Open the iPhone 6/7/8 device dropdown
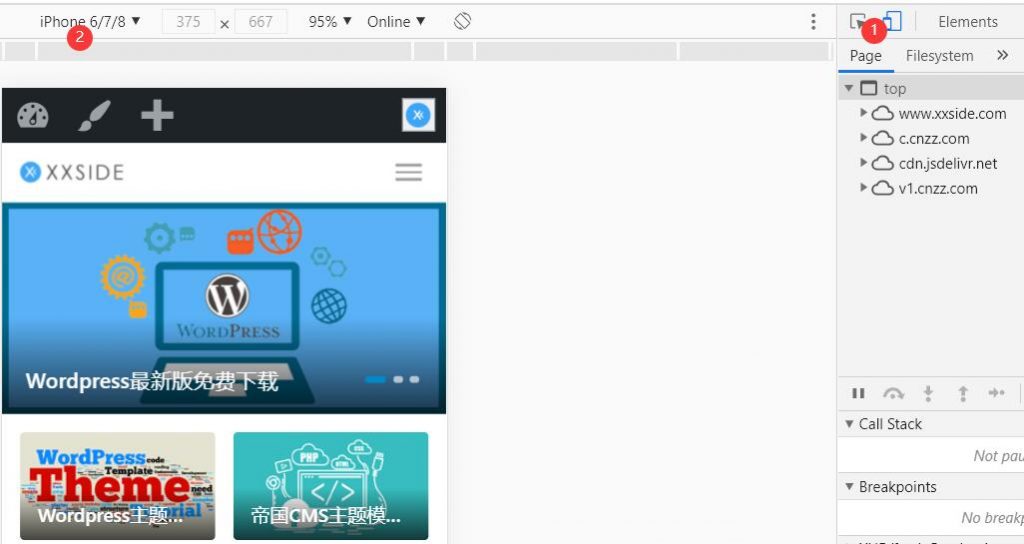This screenshot has height=544, width=1024. click(x=90, y=22)
